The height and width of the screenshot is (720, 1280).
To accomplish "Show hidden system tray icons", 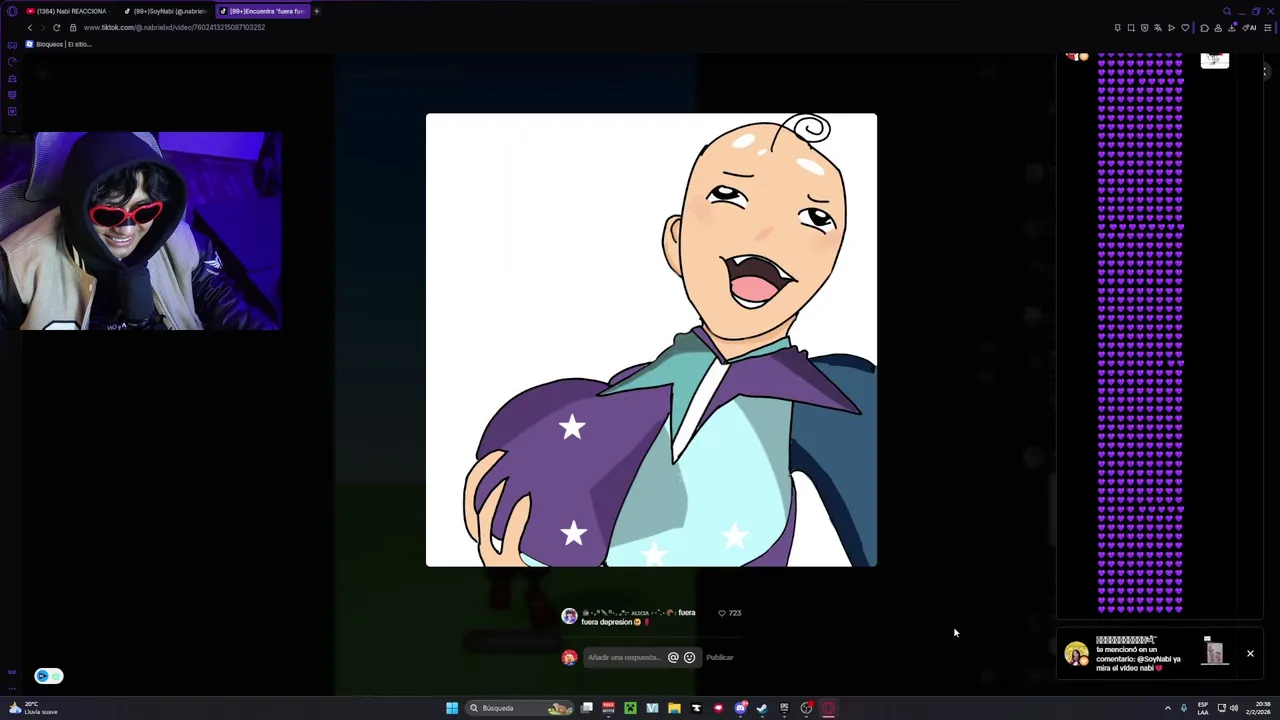I will (x=1168, y=708).
